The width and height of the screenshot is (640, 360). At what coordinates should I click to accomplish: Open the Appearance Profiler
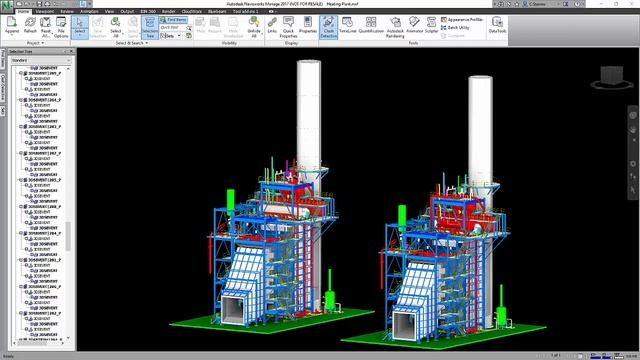(462, 19)
